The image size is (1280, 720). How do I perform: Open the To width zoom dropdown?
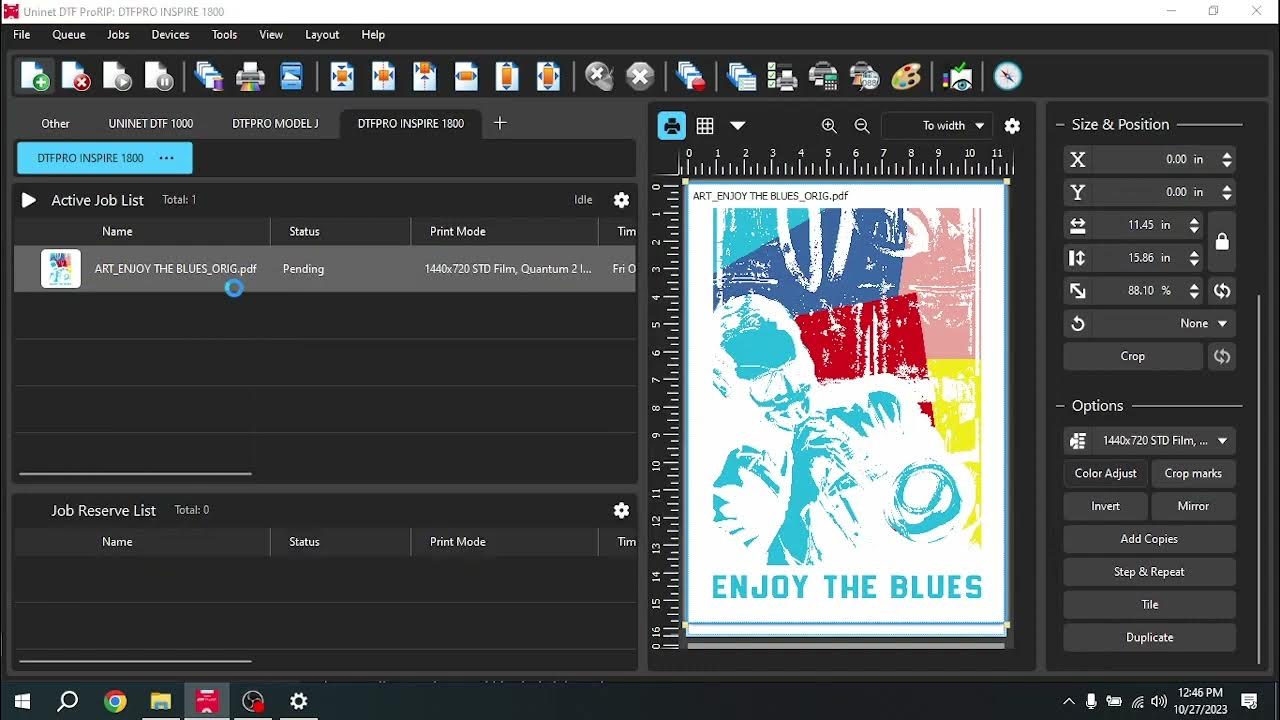click(x=937, y=125)
